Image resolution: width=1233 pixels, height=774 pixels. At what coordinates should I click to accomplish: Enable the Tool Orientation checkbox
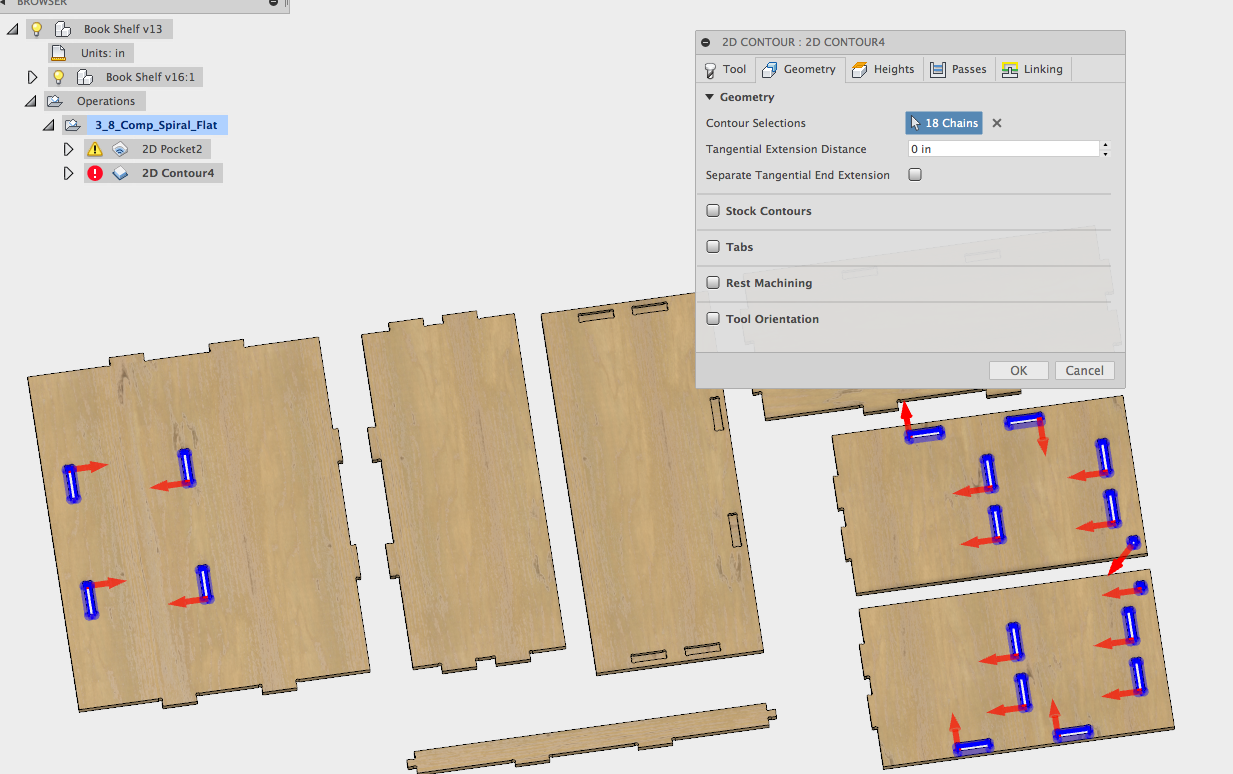click(713, 319)
